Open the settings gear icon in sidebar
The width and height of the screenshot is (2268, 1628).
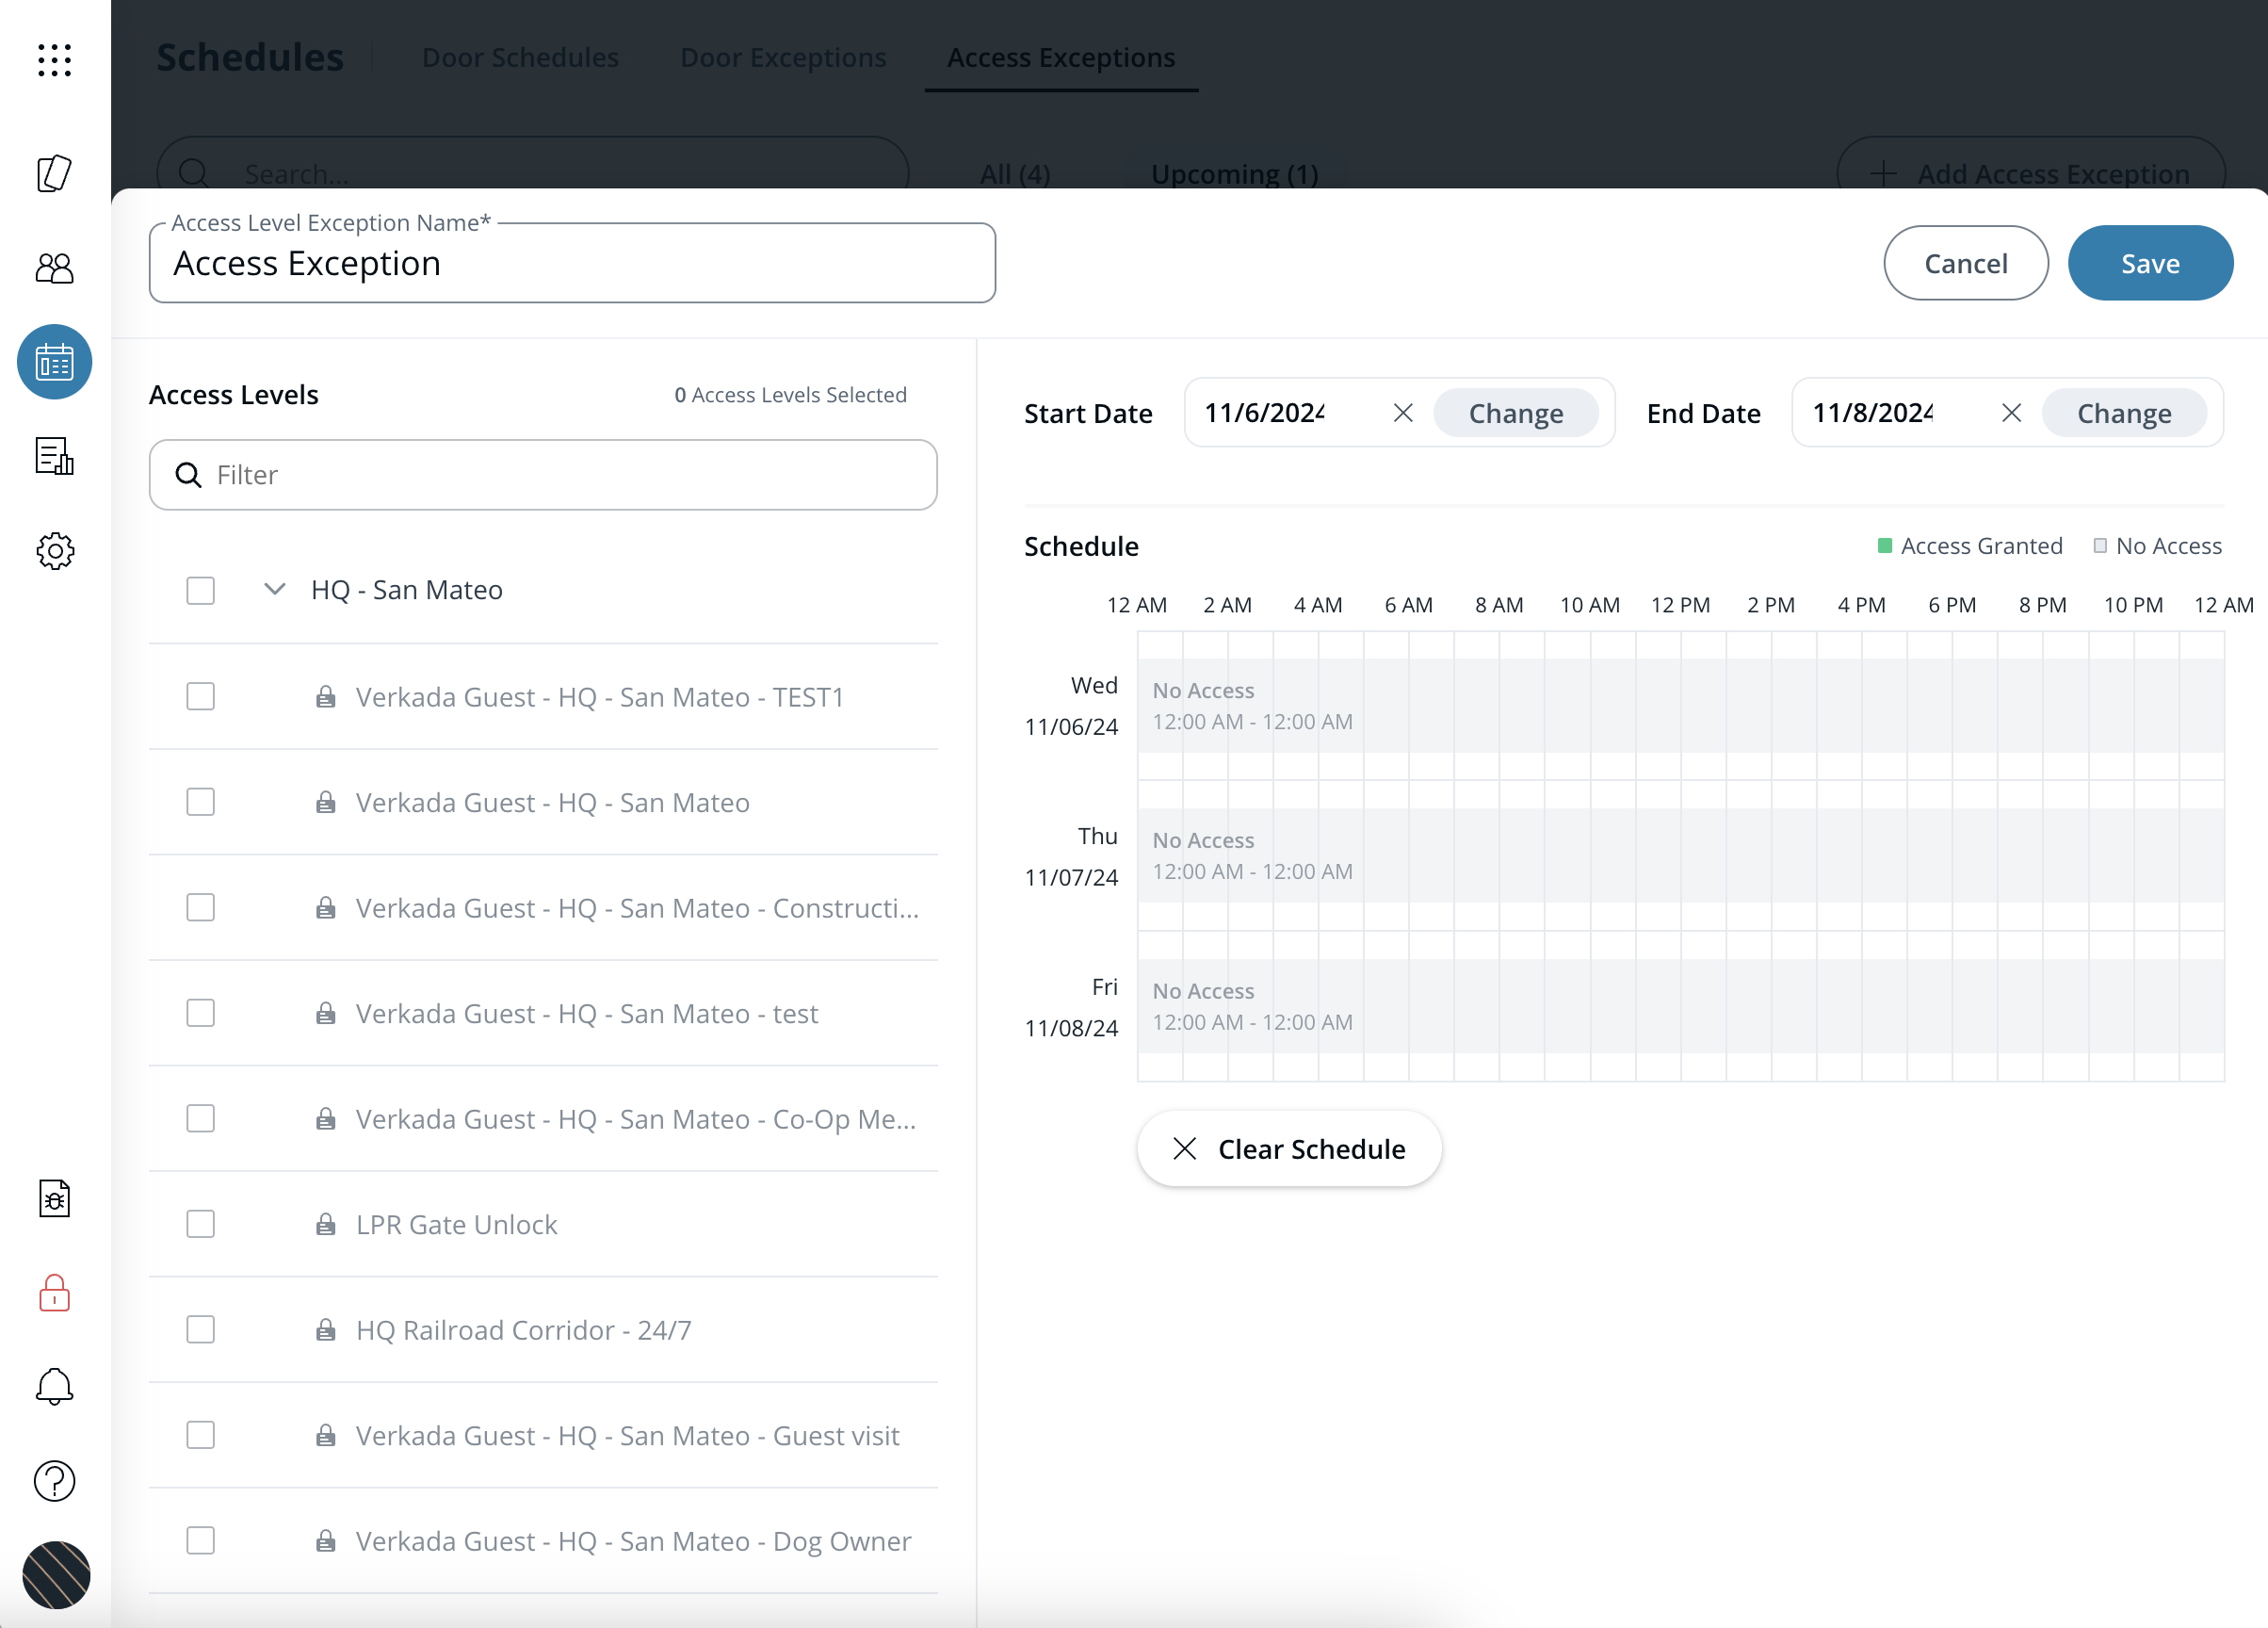(x=54, y=550)
